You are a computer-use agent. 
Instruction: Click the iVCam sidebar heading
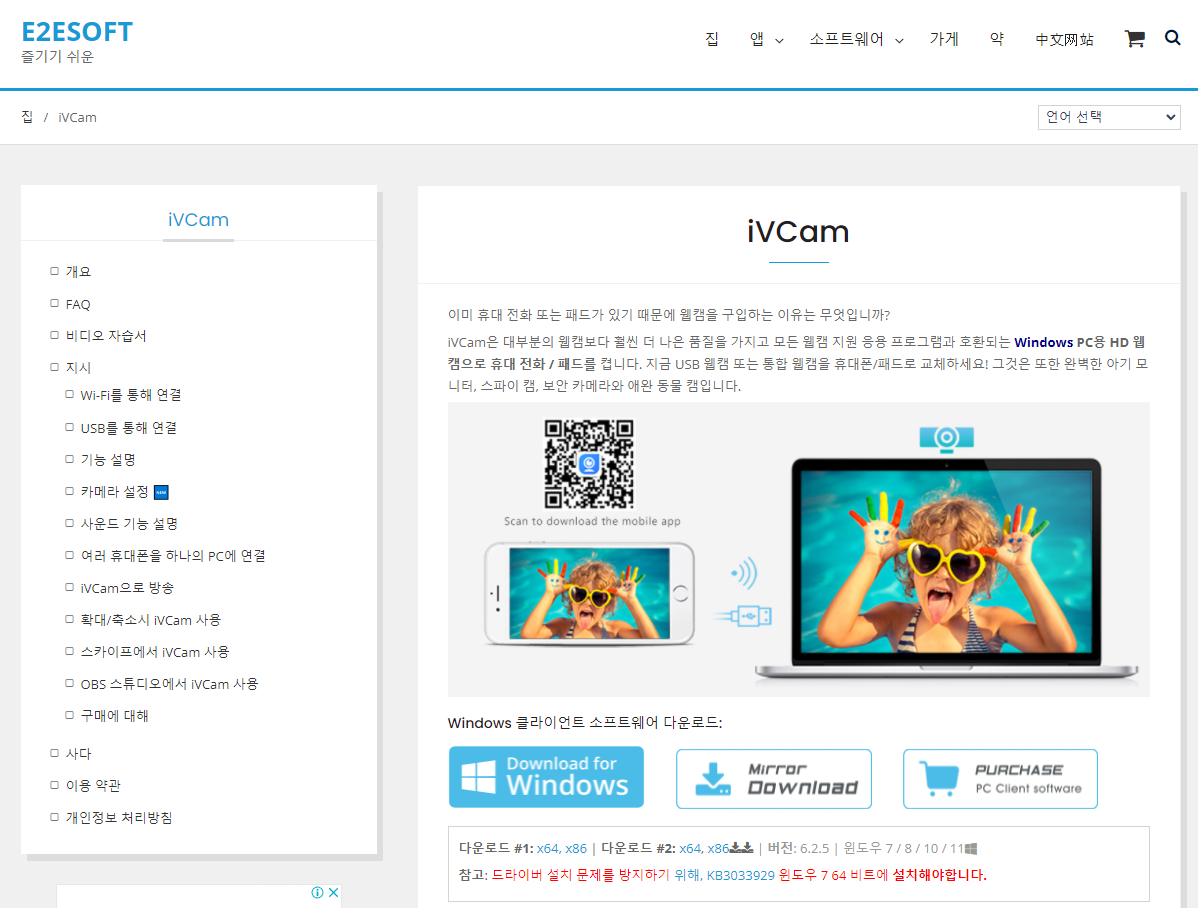199,220
